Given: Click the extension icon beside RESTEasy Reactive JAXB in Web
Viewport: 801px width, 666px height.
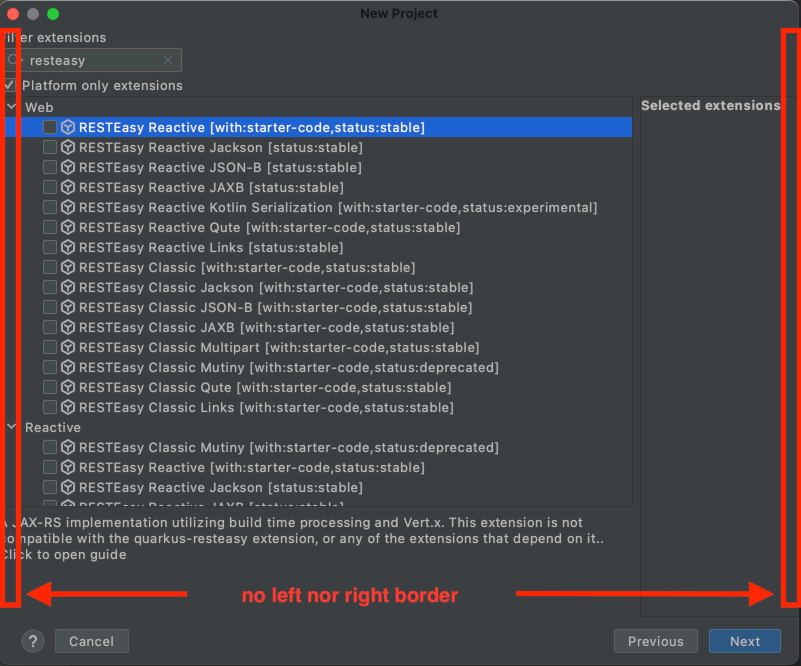Looking at the screenshot, I should click(x=68, y=187).
